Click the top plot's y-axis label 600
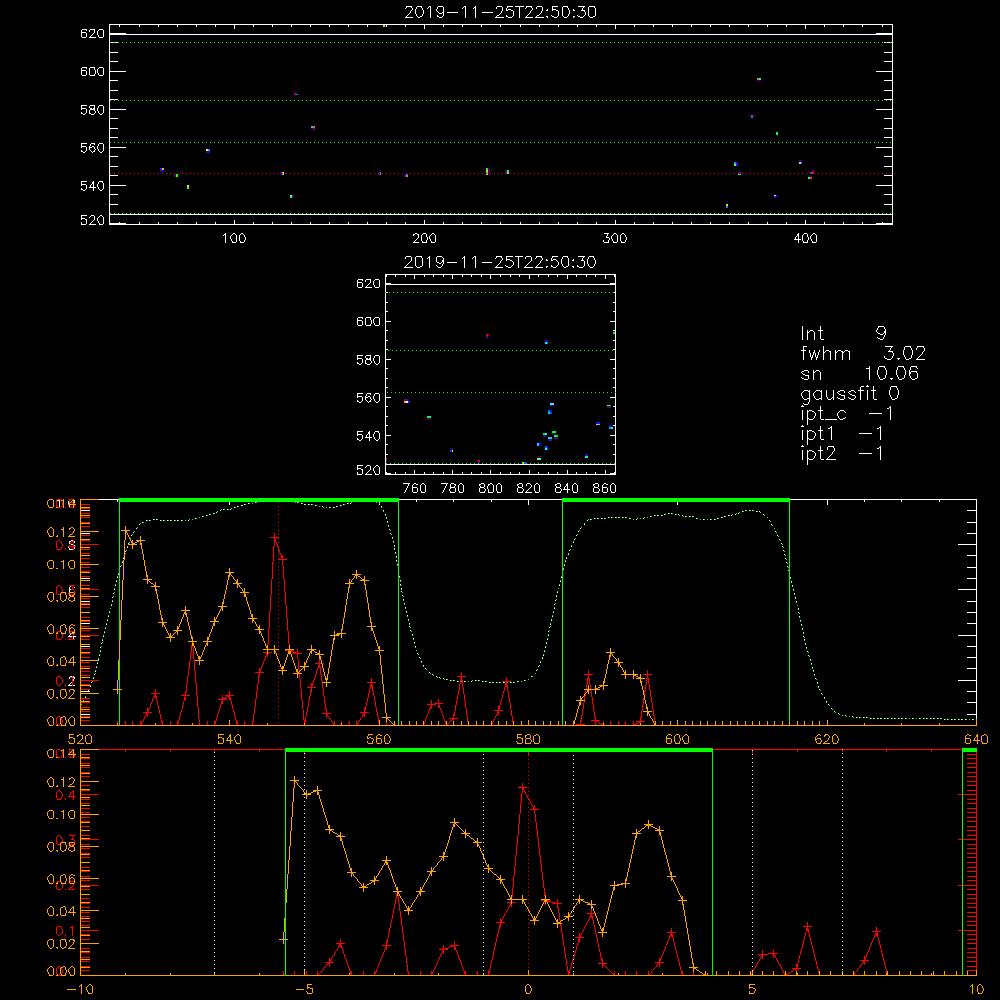The width and height of the screenshot is (1000, 1000). [x=92, y=71]
